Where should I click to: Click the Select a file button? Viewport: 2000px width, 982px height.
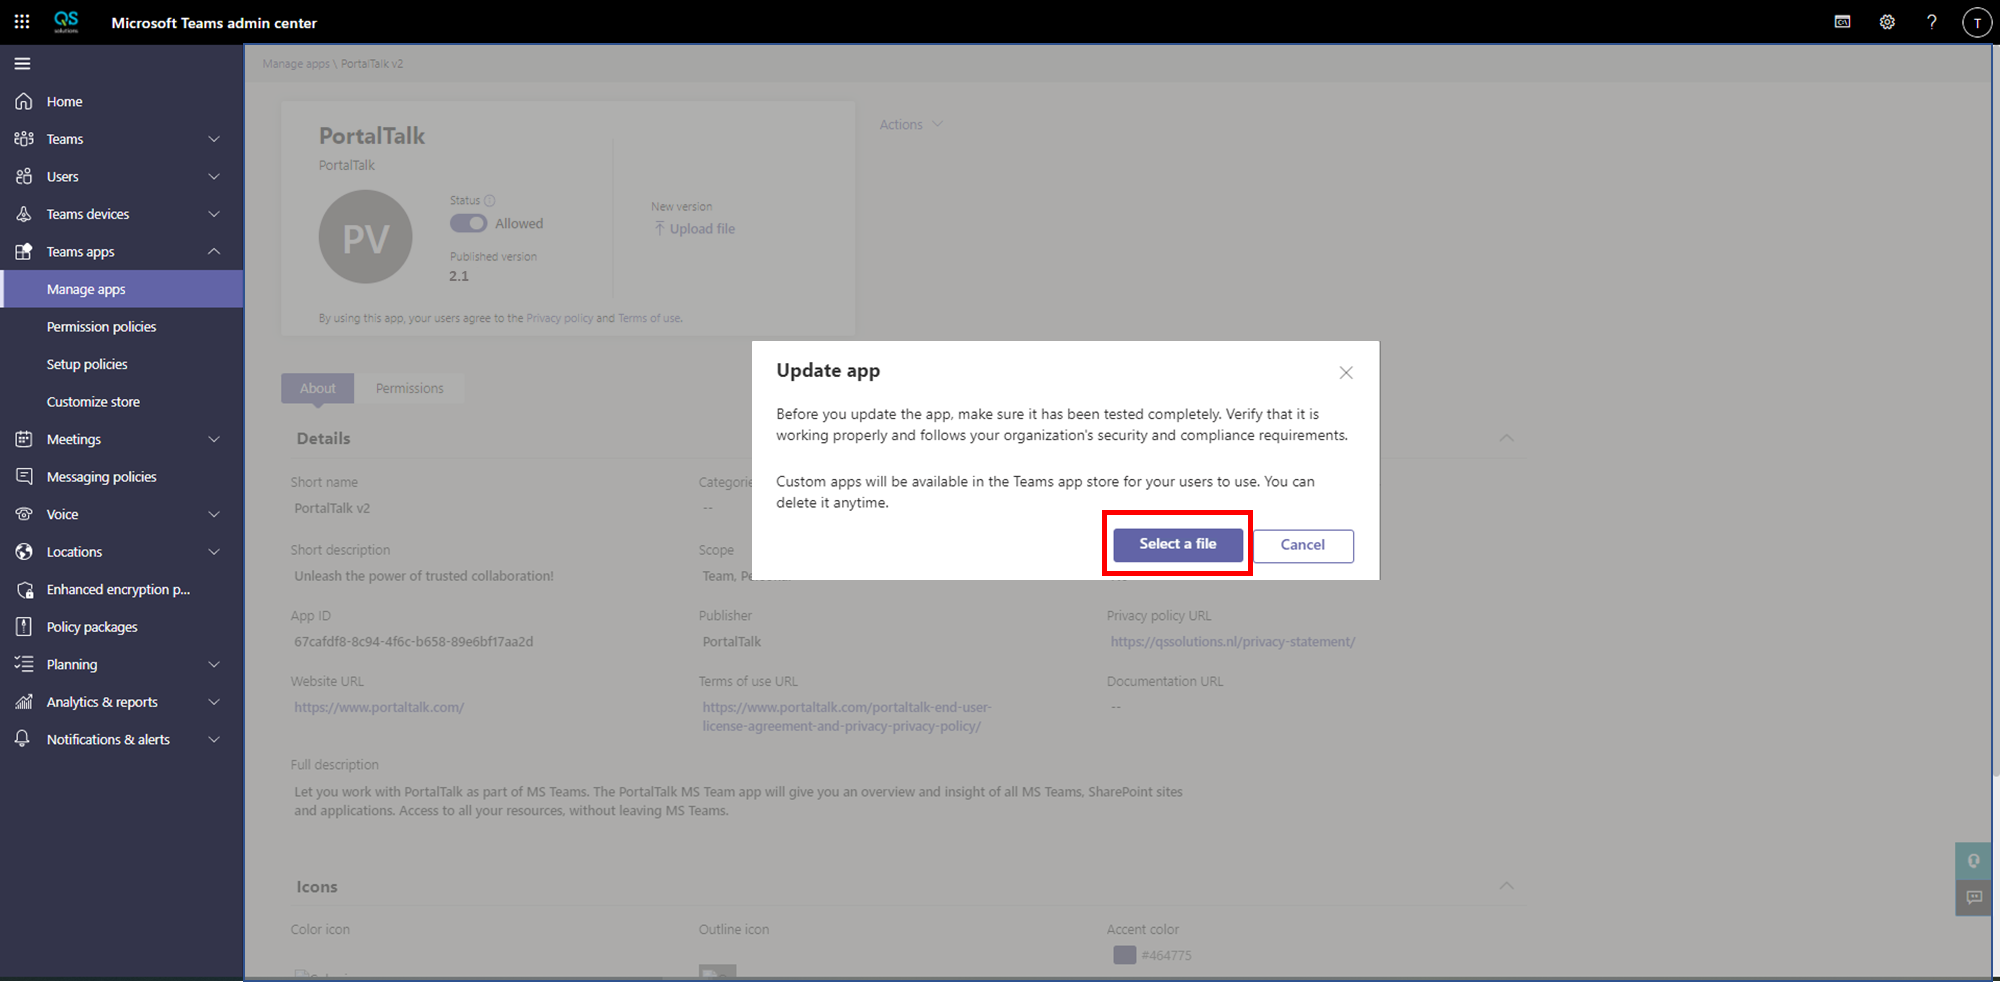(1178, 544)
